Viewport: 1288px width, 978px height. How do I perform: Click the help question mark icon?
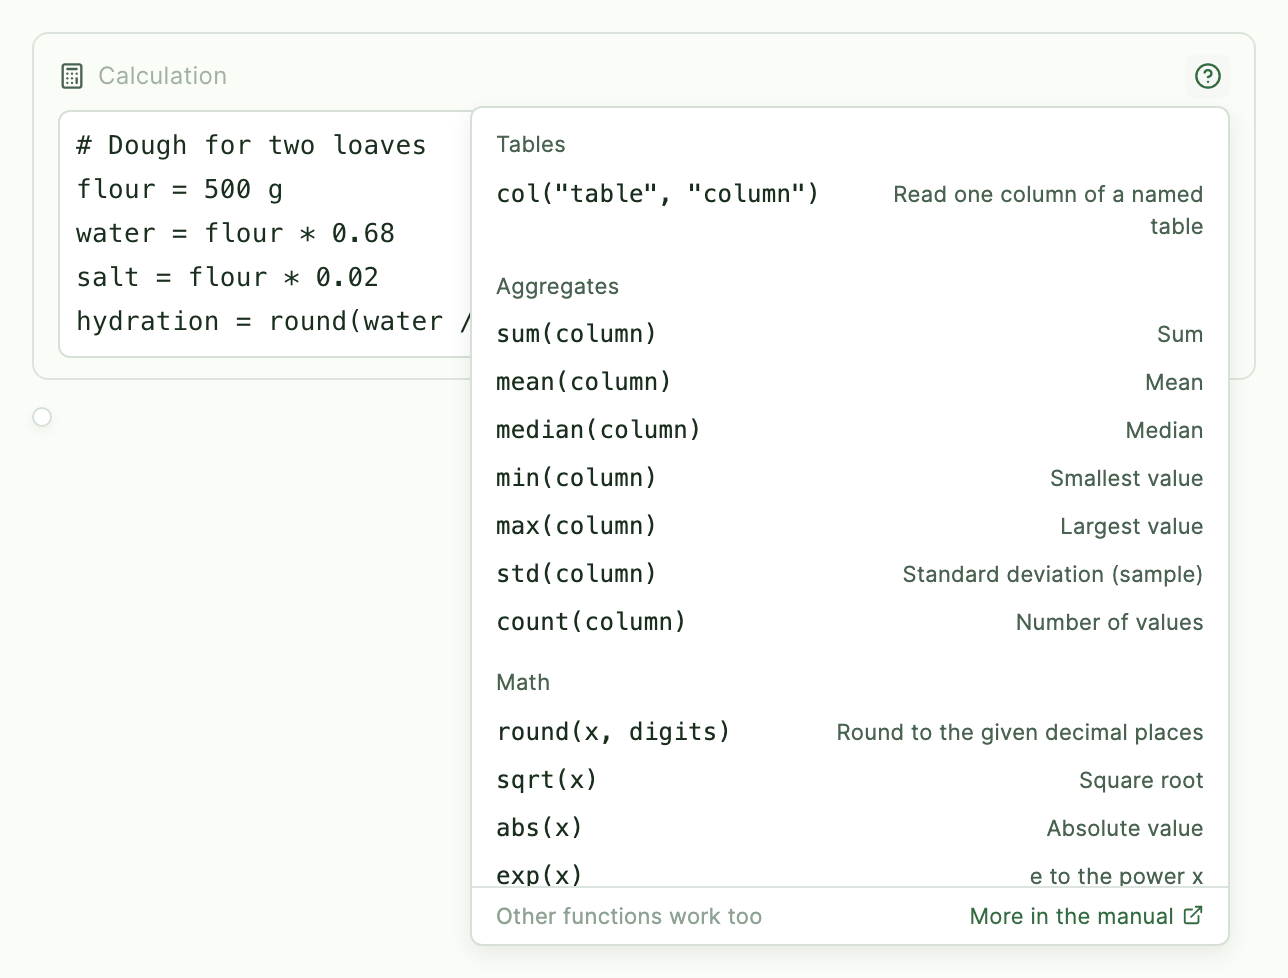point(1208,76)
